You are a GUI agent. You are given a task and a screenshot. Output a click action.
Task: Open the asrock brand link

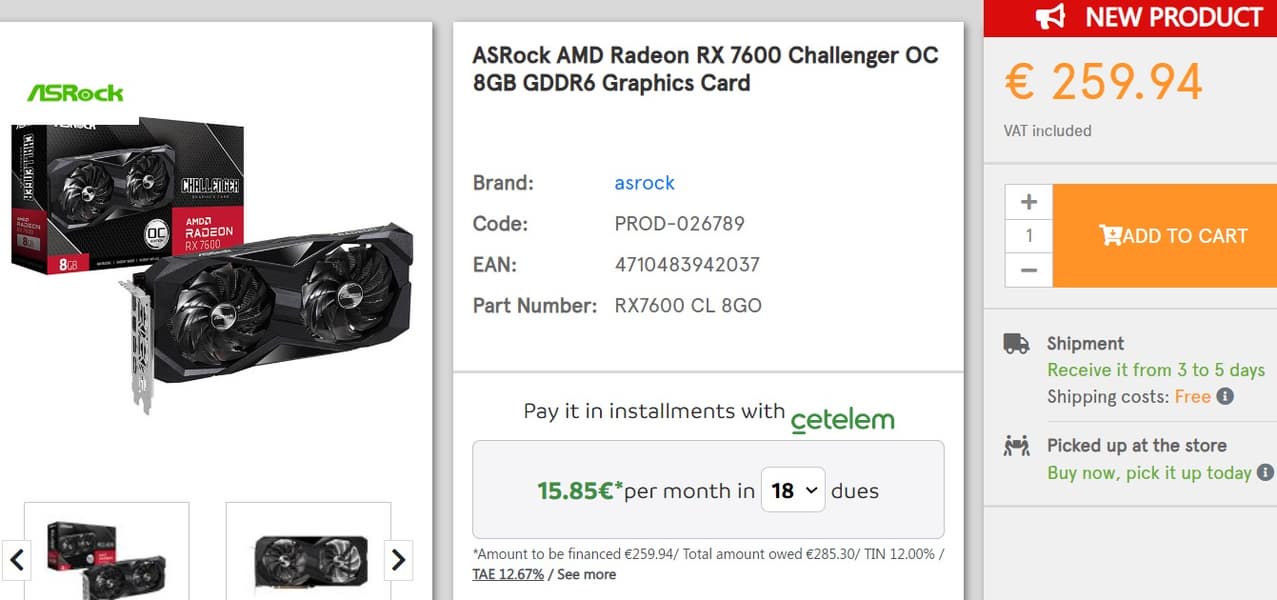(x=644, y=183)
